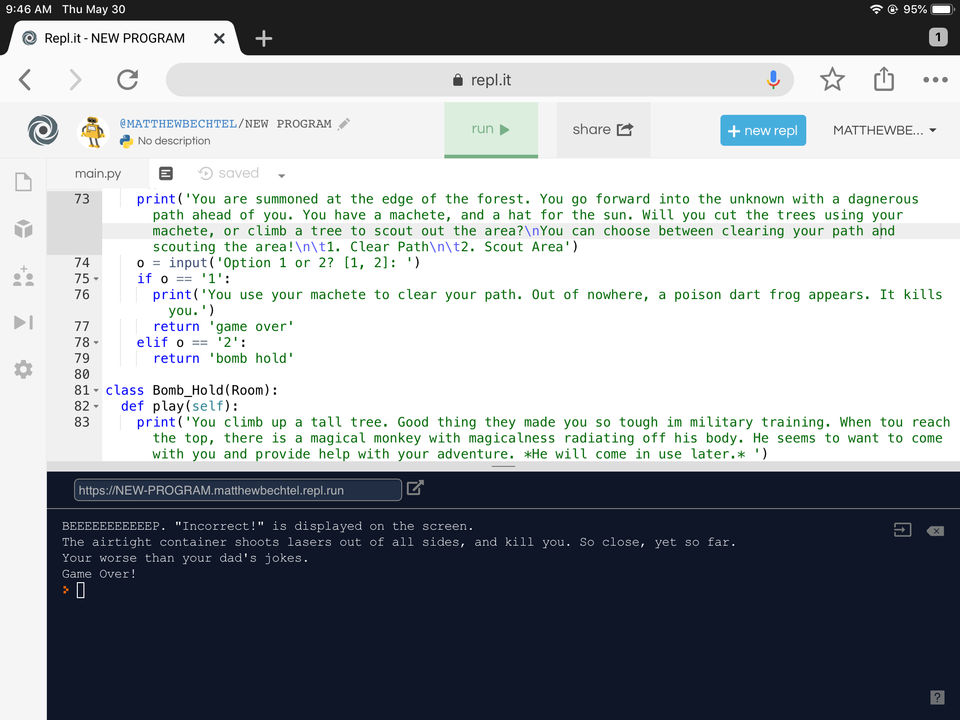Viewport: 960px width, 720px height.
Task: Select the Repl.it - NEW PROGRAM browser tab
Action: pos(114,39)
